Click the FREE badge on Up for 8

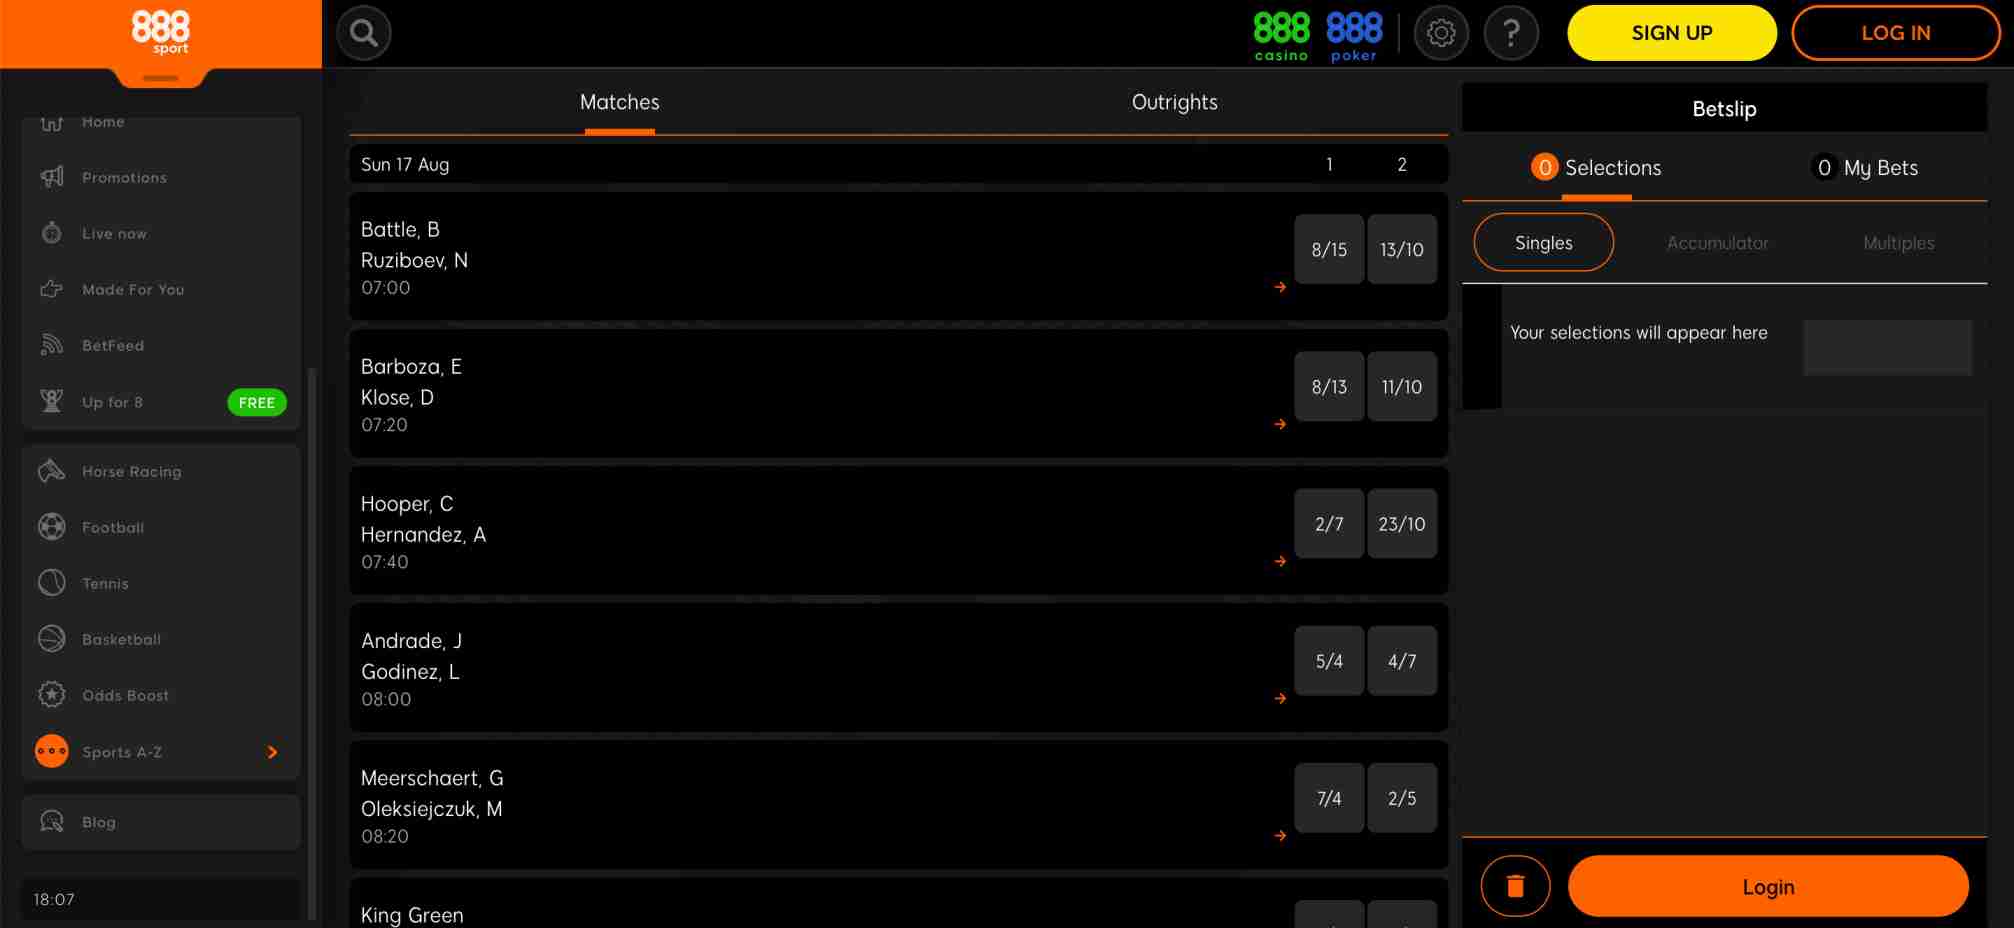coord(257,402)
